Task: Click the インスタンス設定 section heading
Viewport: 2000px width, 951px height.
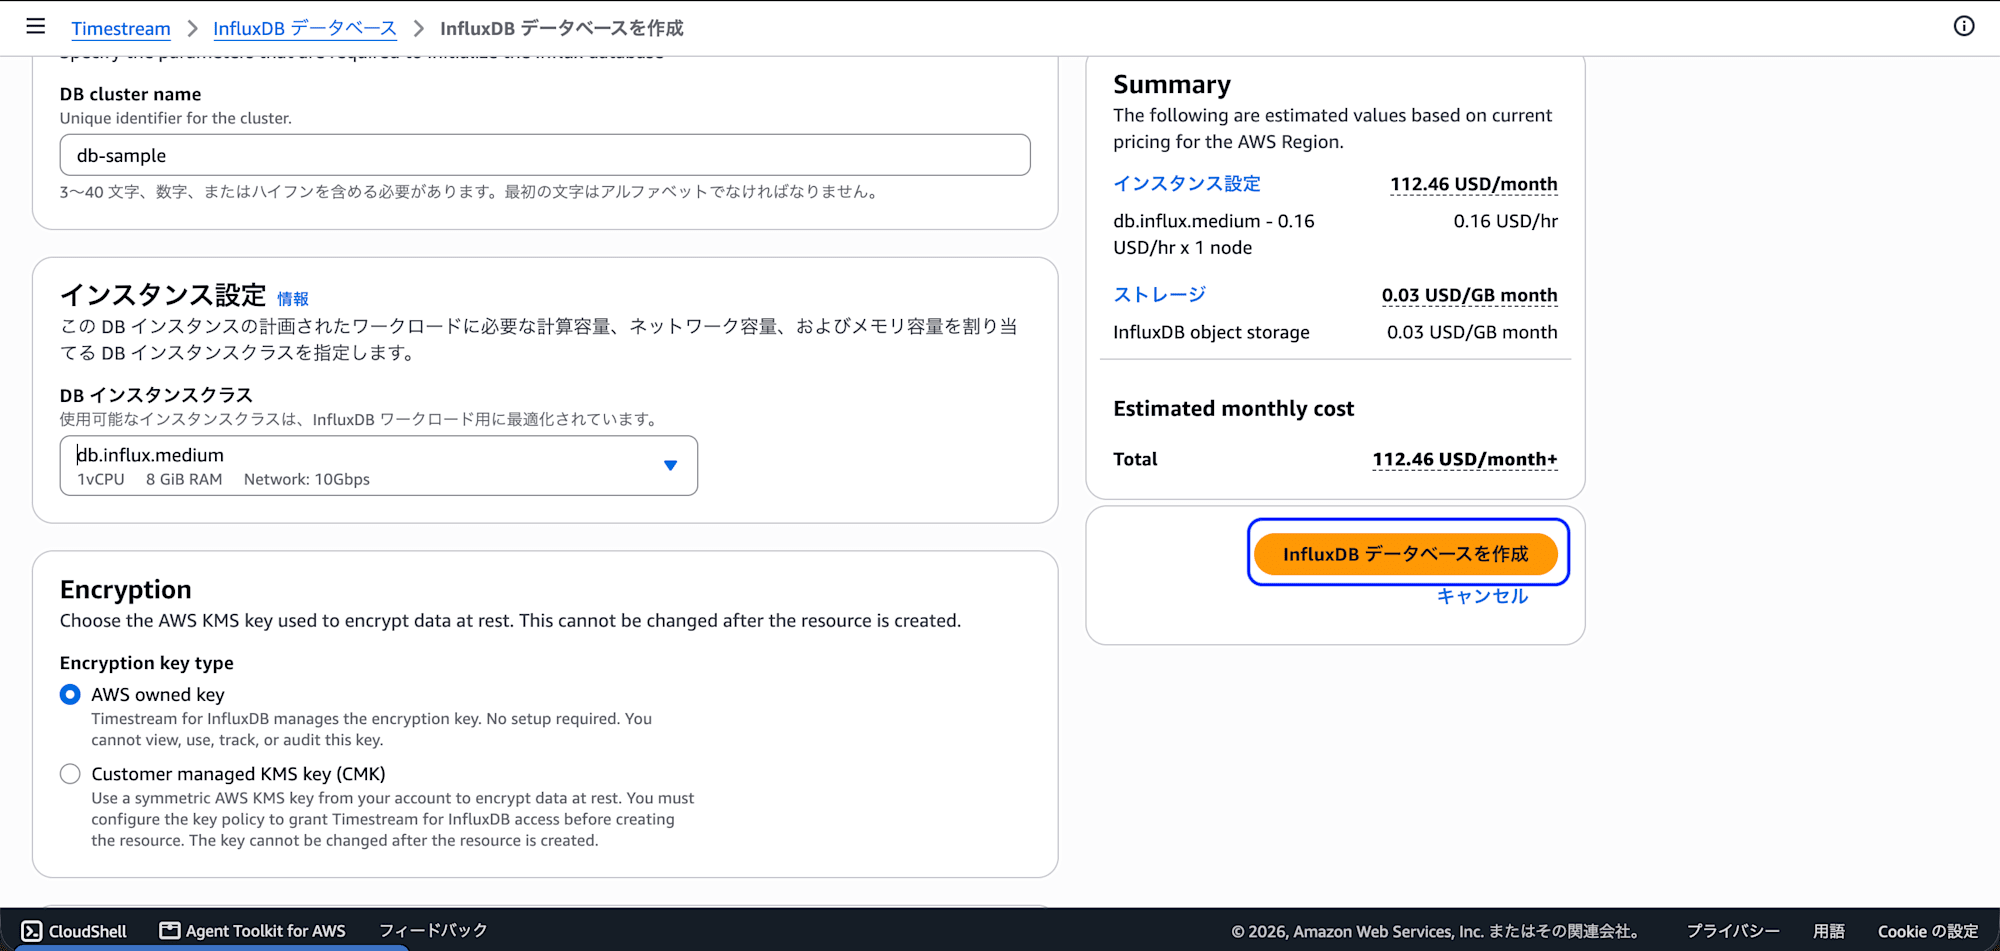Action: pyautogui.click(x=163, y=295)
